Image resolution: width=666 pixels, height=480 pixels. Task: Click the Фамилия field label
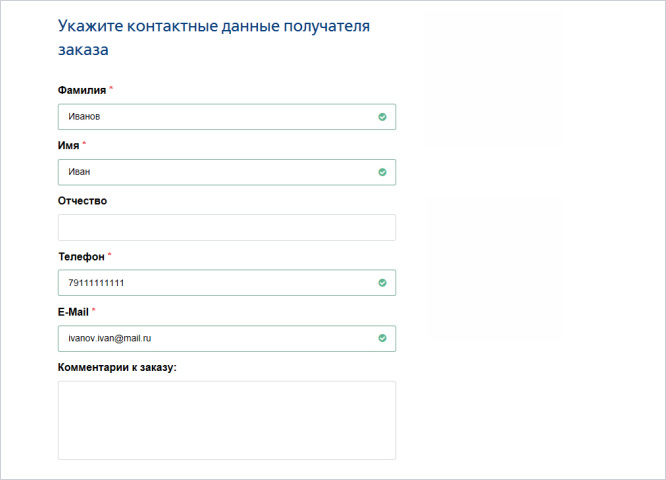[x=82, y=90]
